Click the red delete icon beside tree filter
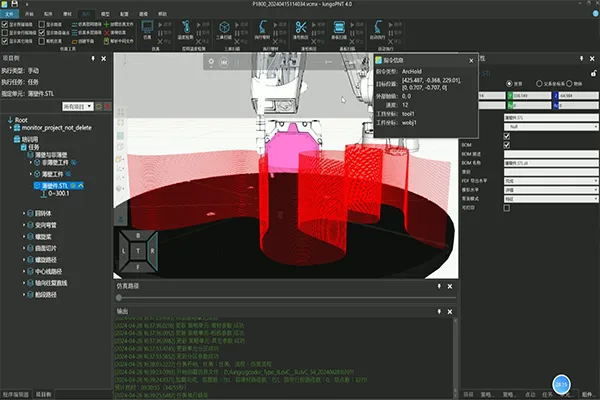Viewport: 600px width, 400px height. click(x=108, y=106)
